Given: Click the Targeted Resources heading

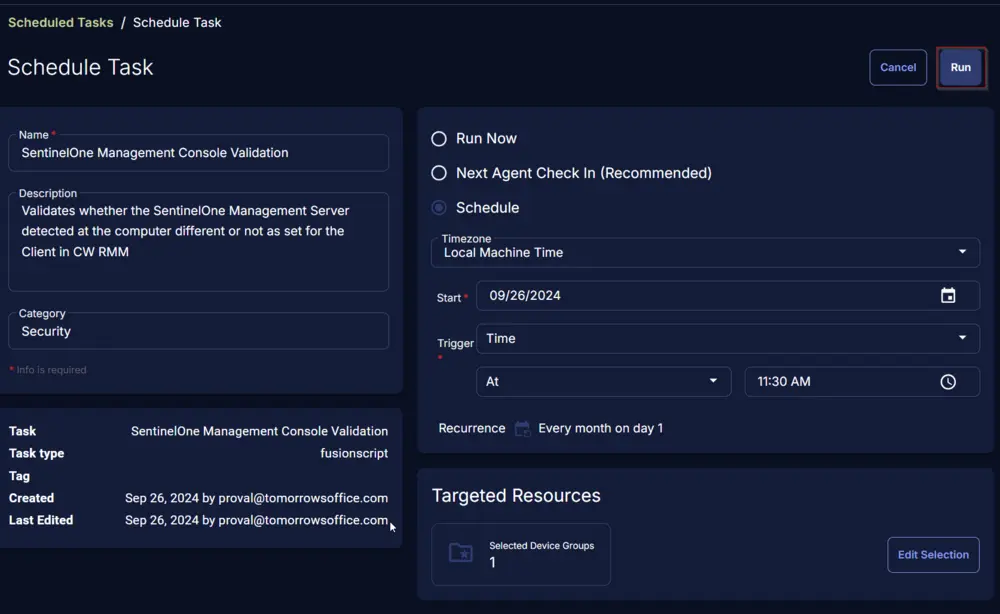Looking at the screenshot, I should [x=516, y=495].
